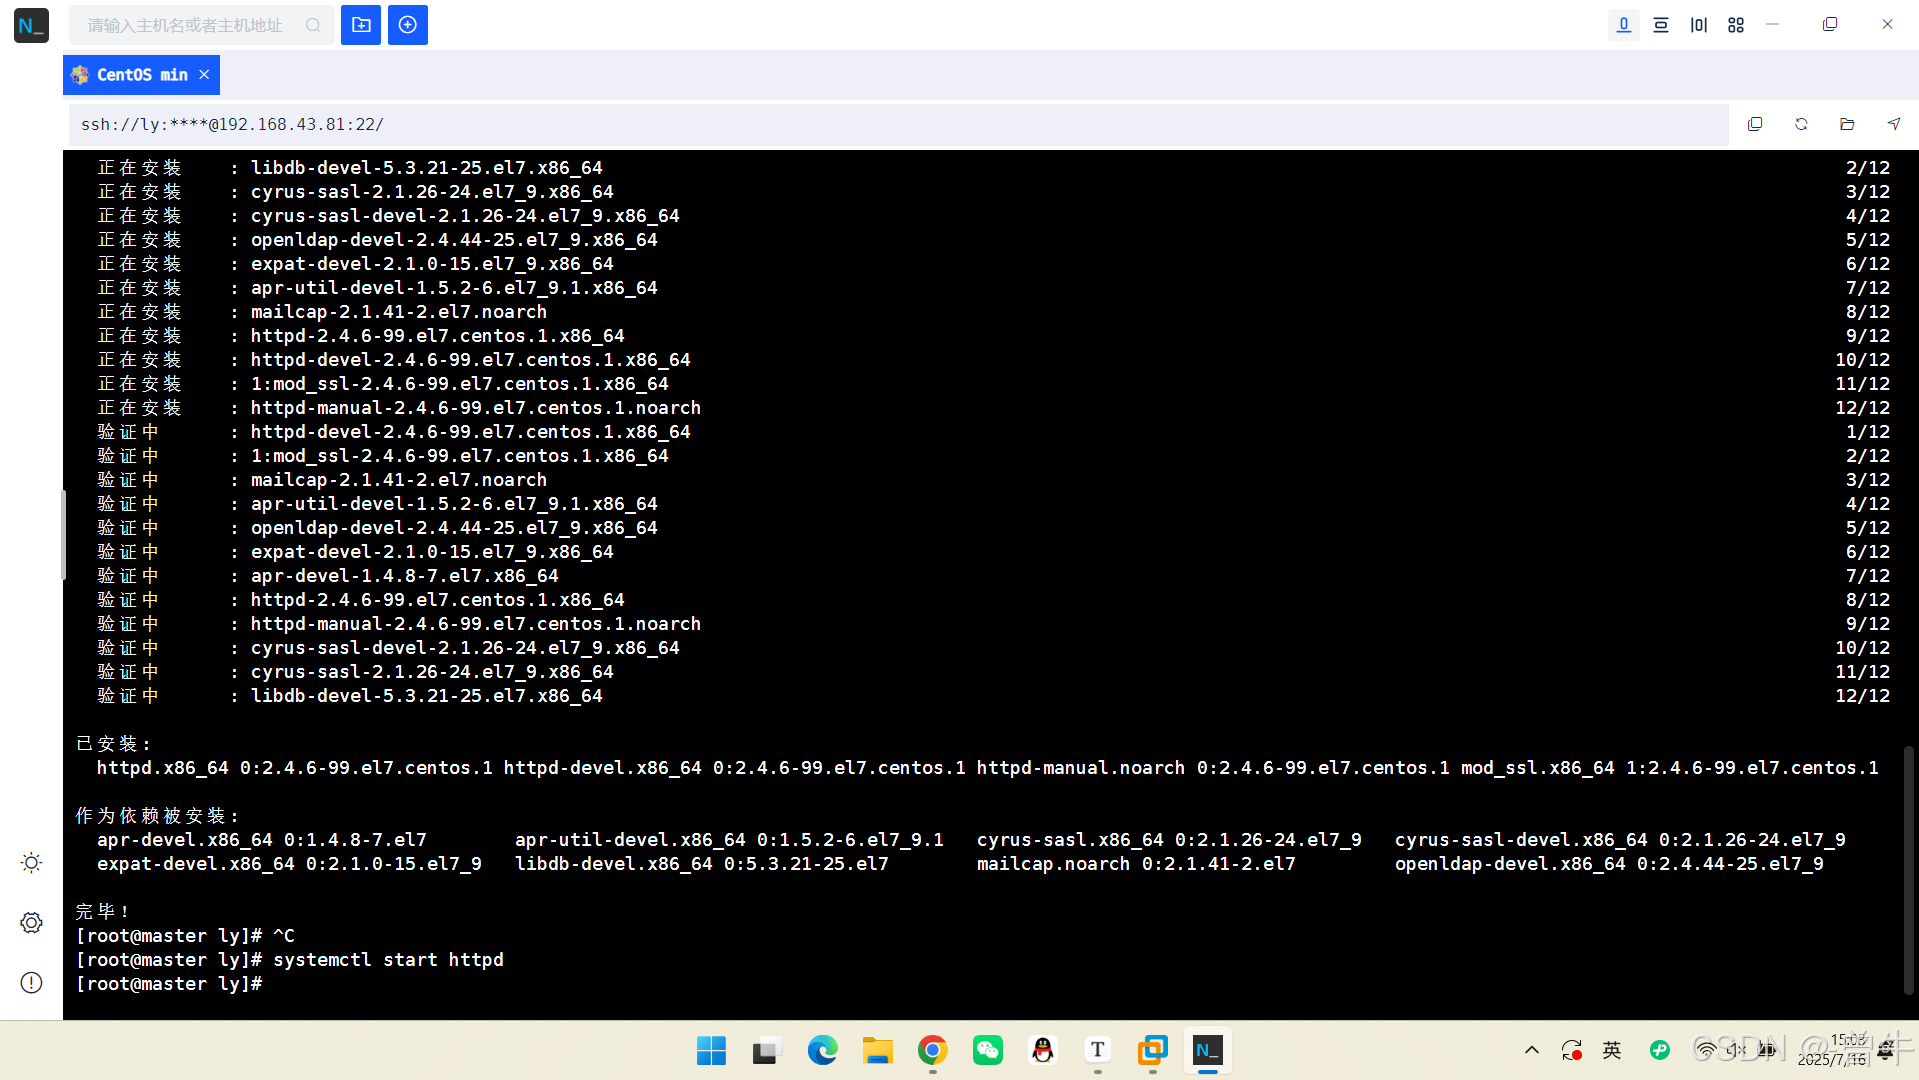Click 'mailcap-2.1.41-2.el7.noarch' installing line
This screenshot has width=1919, height=1080.
point(322,312)
